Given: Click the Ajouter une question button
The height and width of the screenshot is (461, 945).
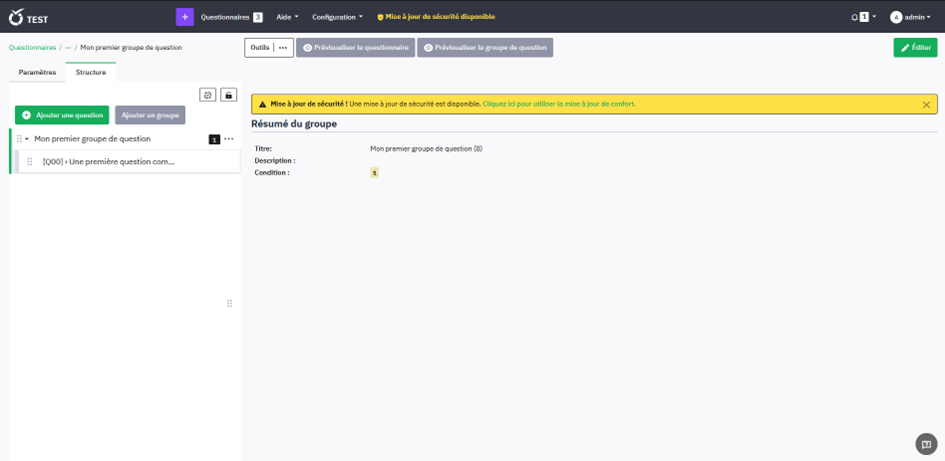Looking at the screenshot, I should coord(62,115).
